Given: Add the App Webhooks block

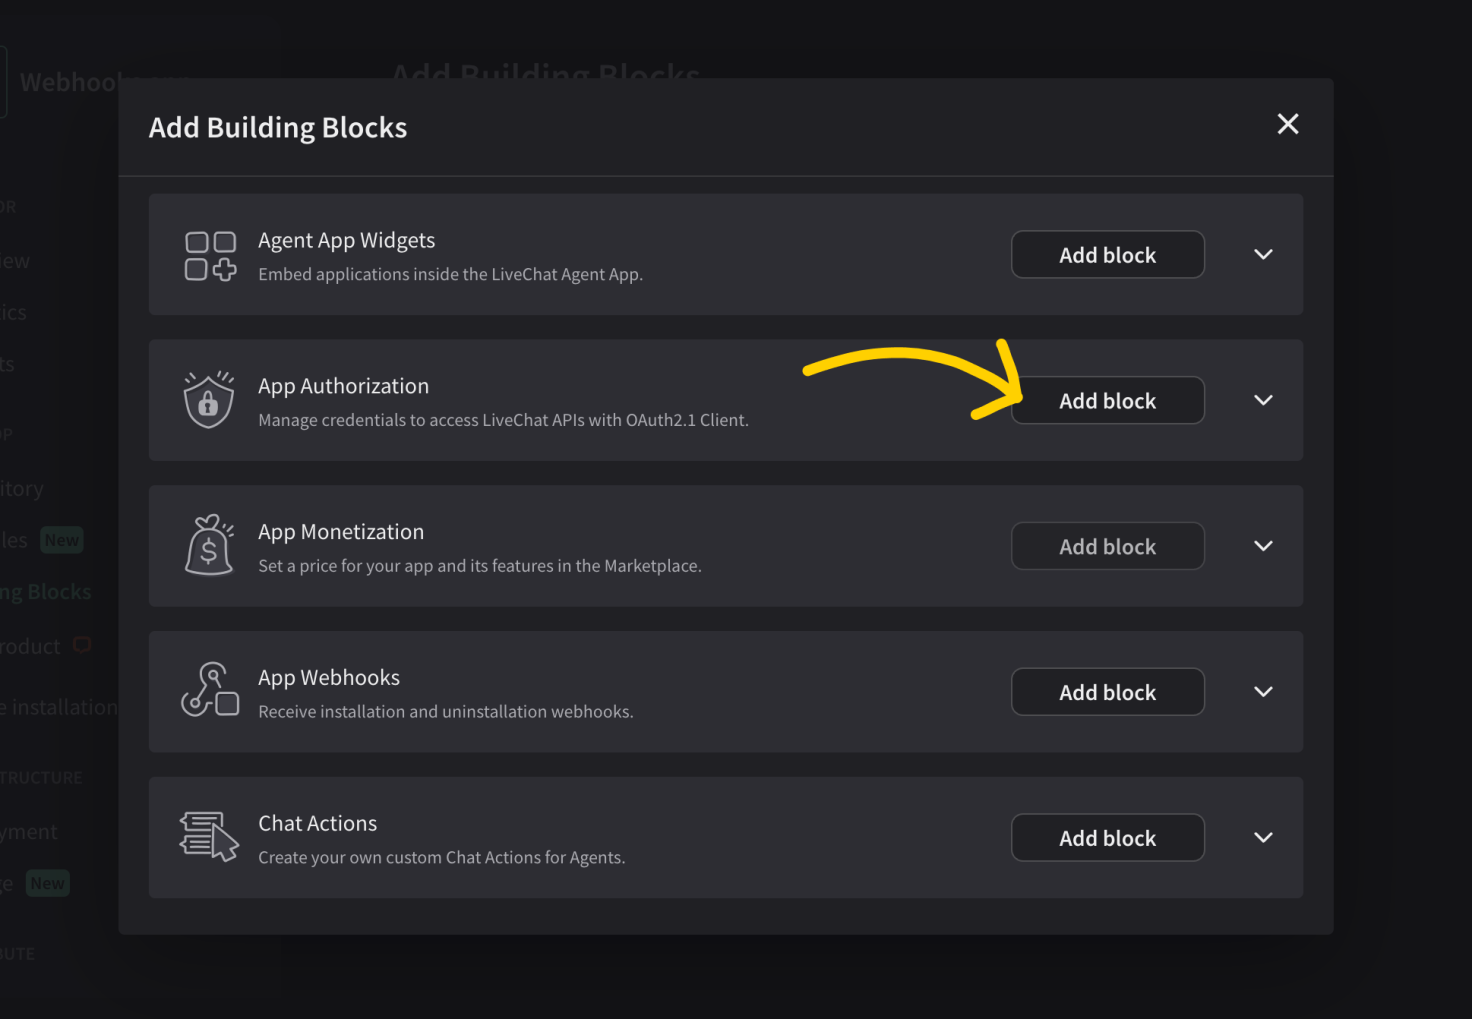Looking at the screenshot, I should point(1108,692).
